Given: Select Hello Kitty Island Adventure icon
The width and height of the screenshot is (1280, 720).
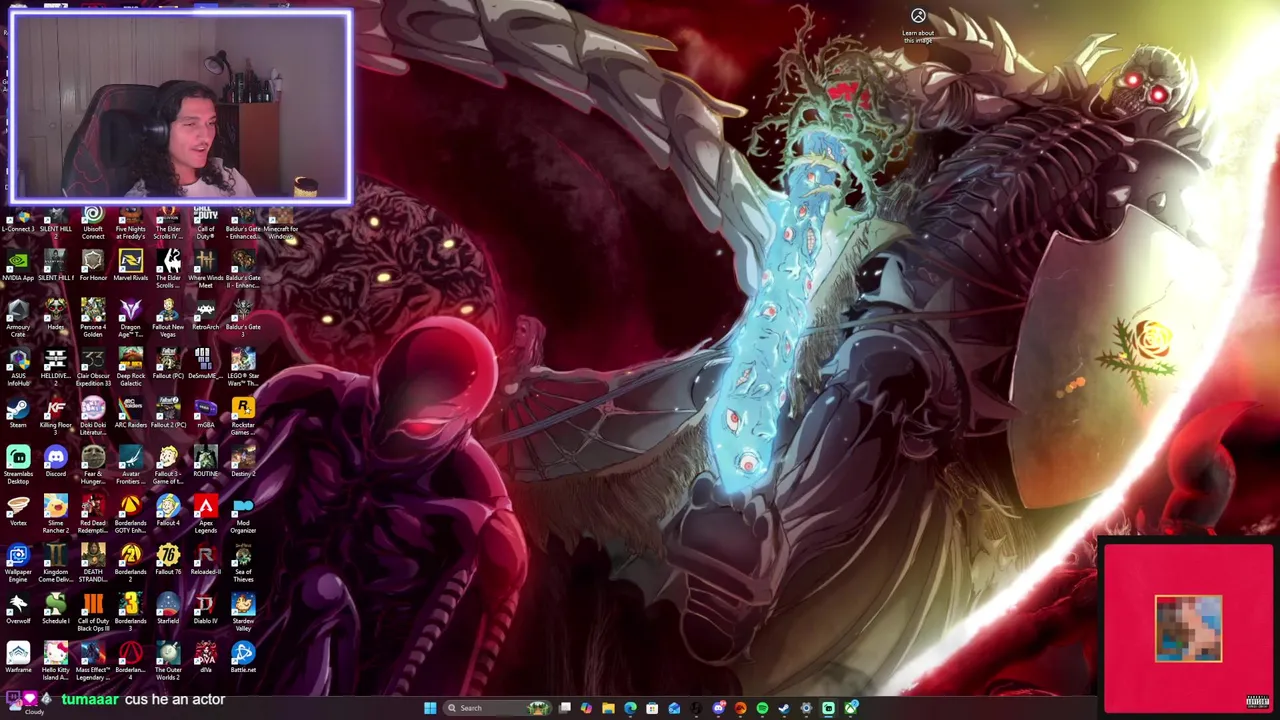Looking at the screenshot, I should pyautogui.click(x=56, y=660).
